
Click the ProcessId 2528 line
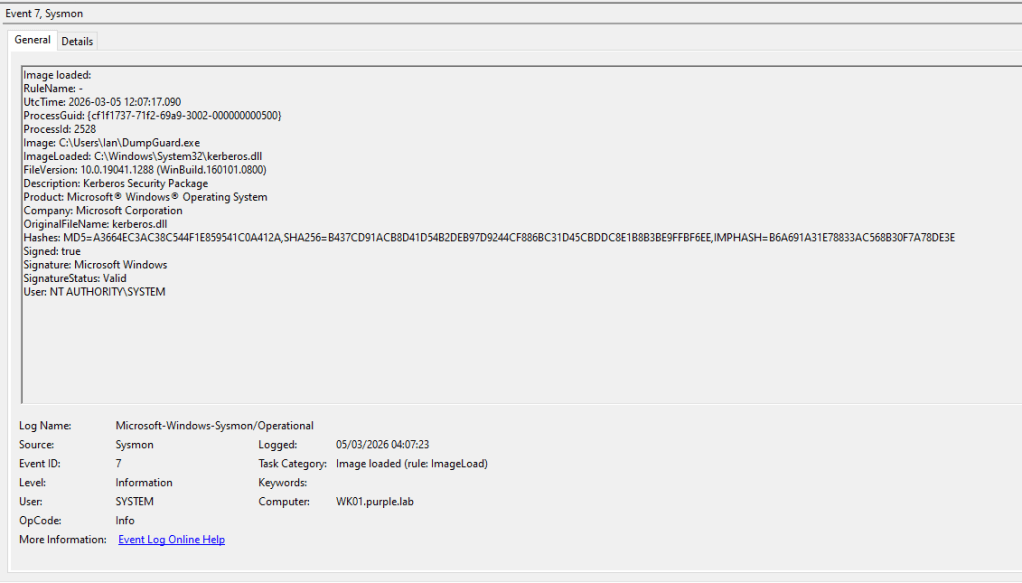(x=60, y=129)
